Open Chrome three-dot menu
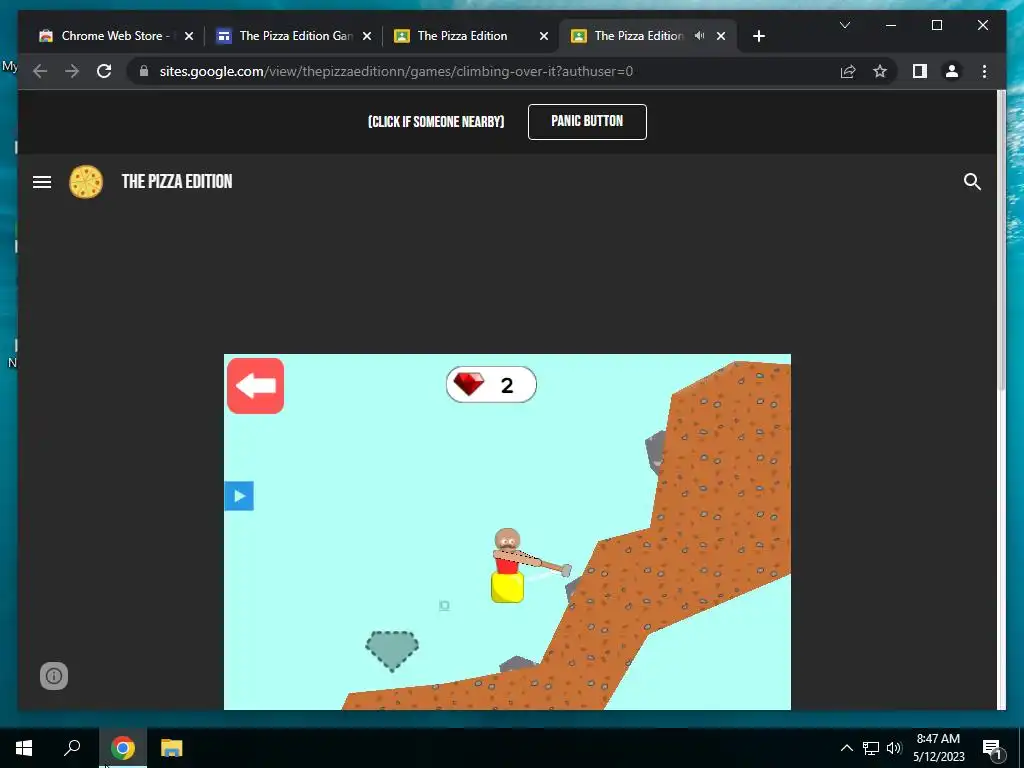 (x=984, y=71)
